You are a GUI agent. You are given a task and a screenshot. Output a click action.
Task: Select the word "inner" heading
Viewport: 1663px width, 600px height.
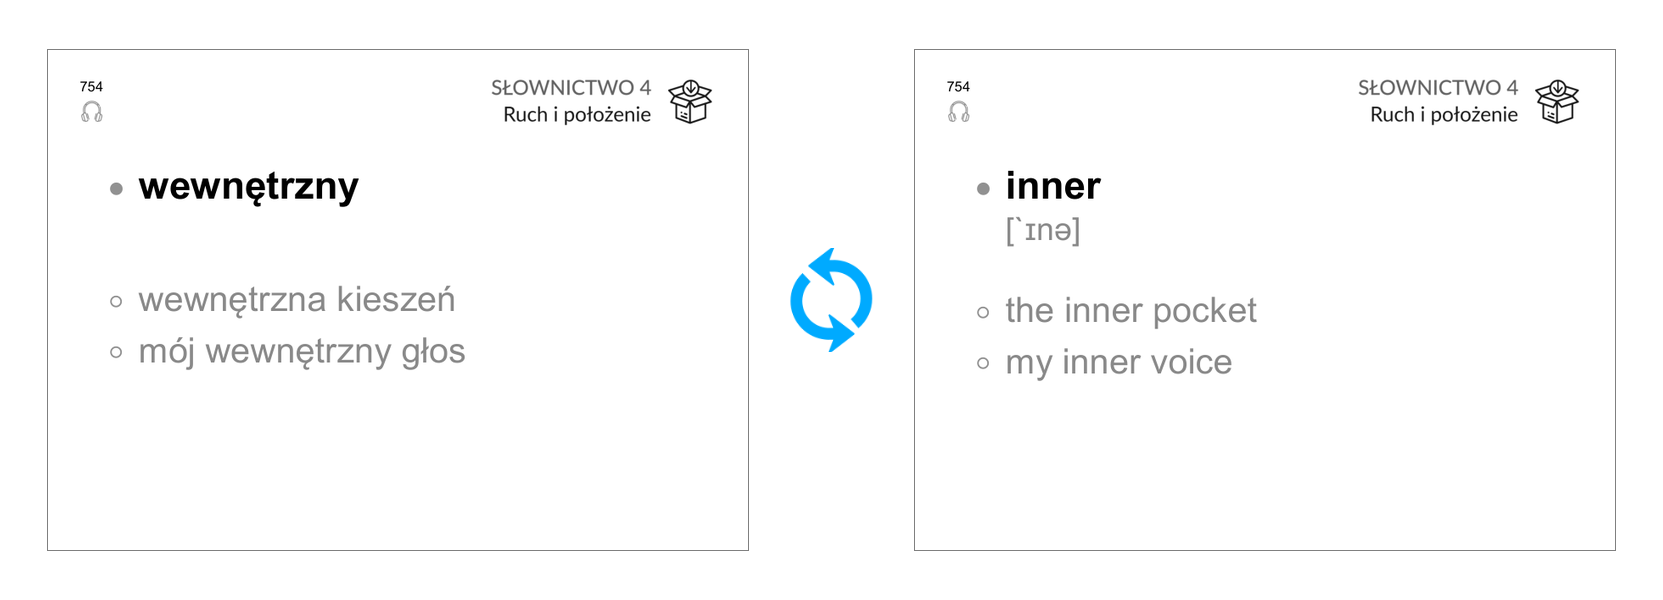tap(1053, 186)
